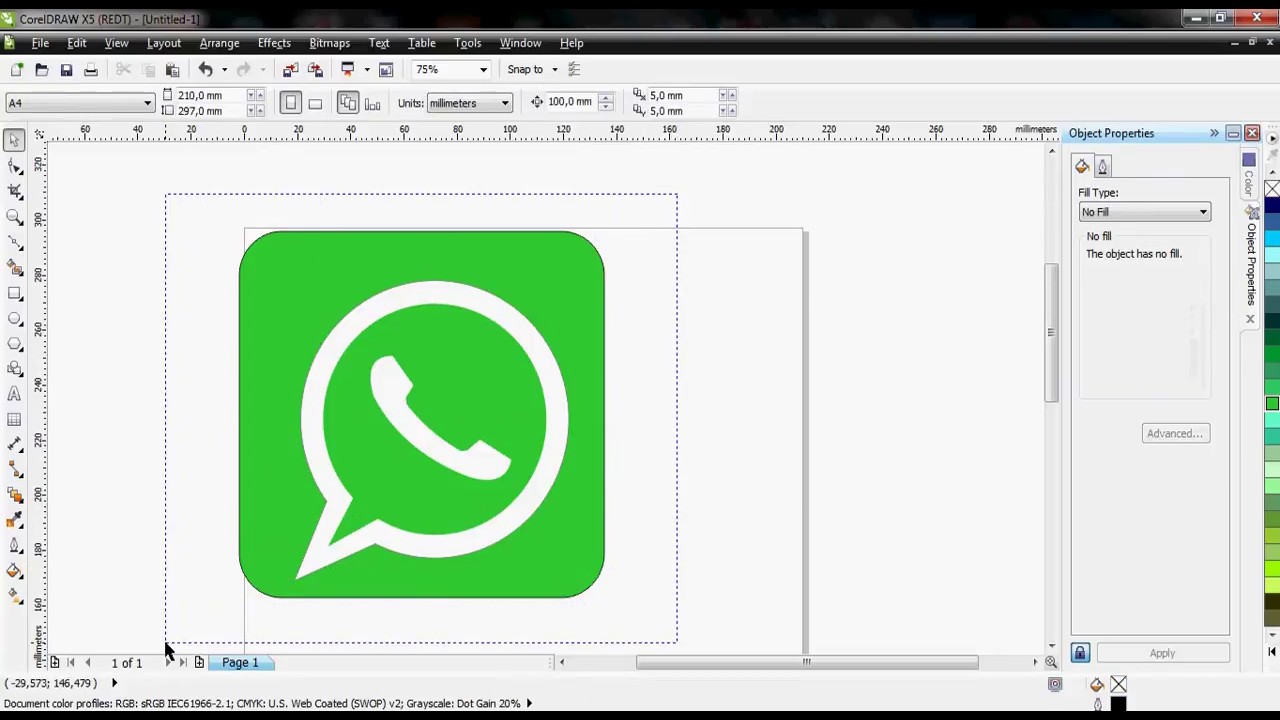Toggle Current Page layout button
This screenshot has width=1280, height=720.
[x=372, y=103]
